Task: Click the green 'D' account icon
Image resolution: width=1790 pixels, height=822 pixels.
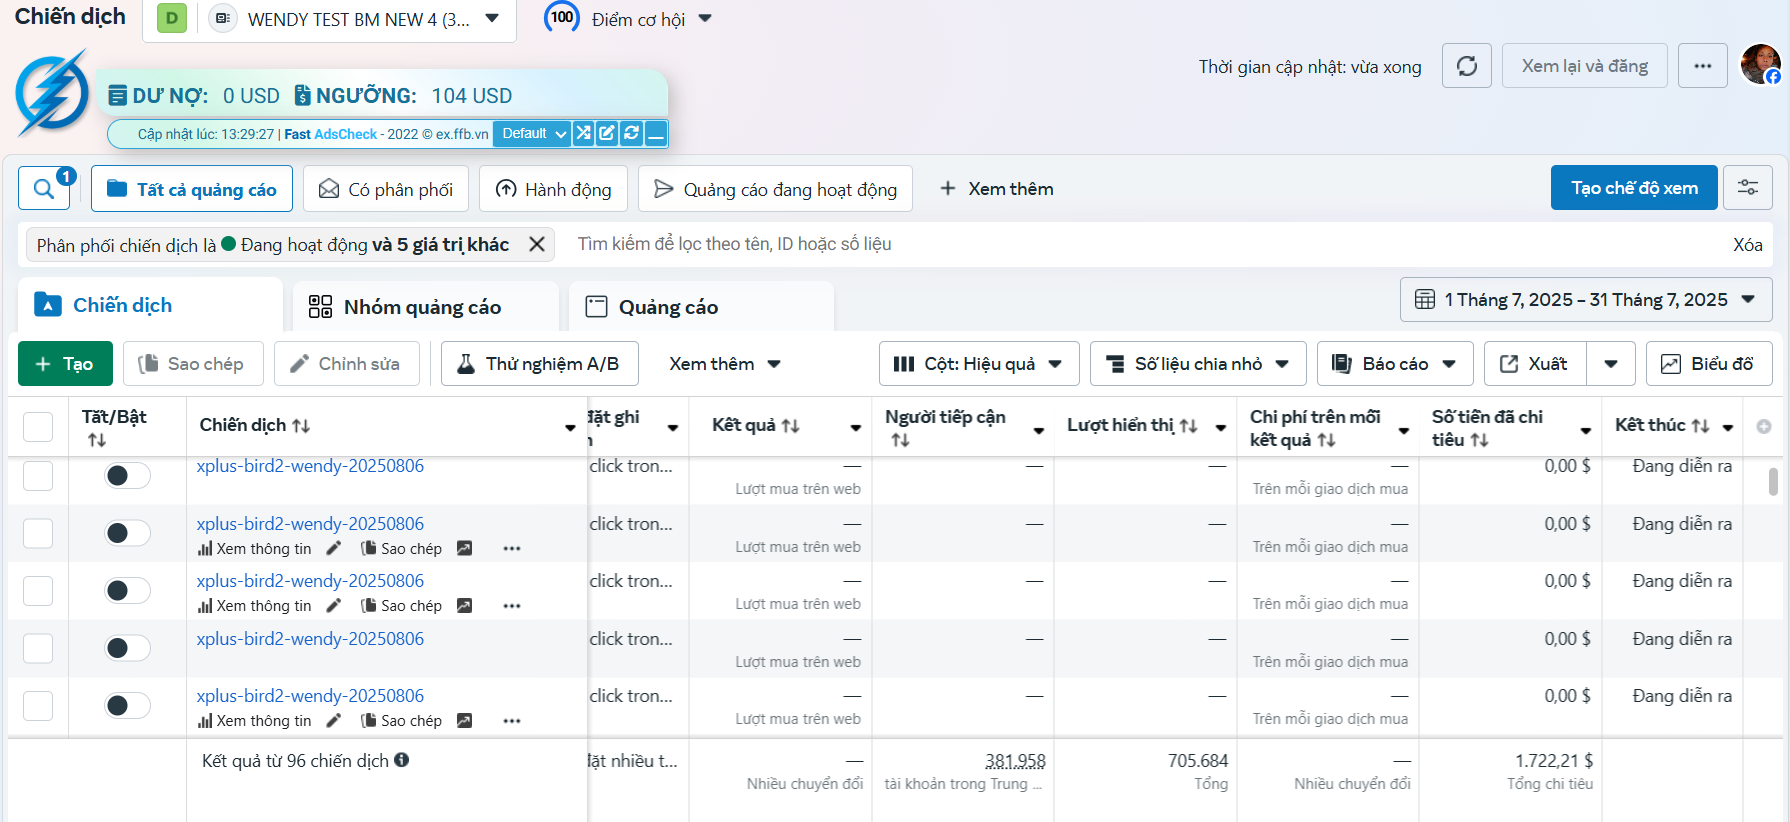Action: click(x=172, y=18)
